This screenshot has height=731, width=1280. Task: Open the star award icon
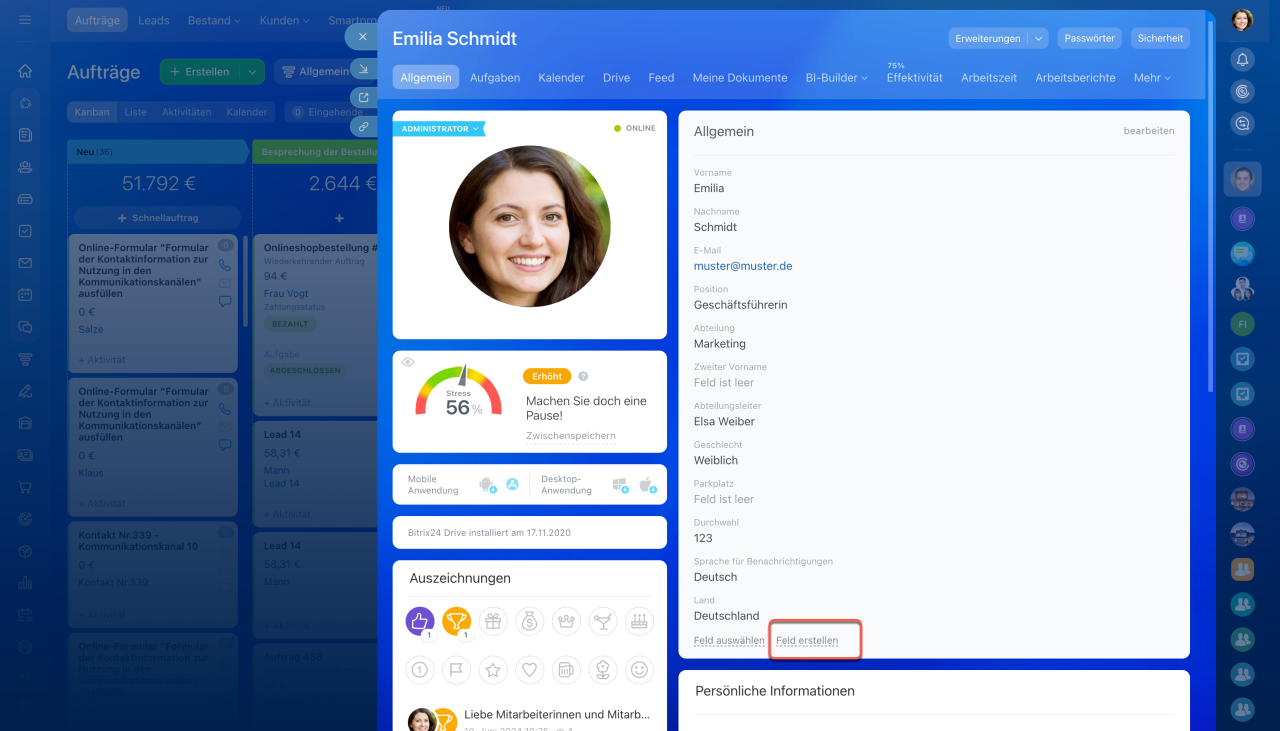[x=493, y=669]
